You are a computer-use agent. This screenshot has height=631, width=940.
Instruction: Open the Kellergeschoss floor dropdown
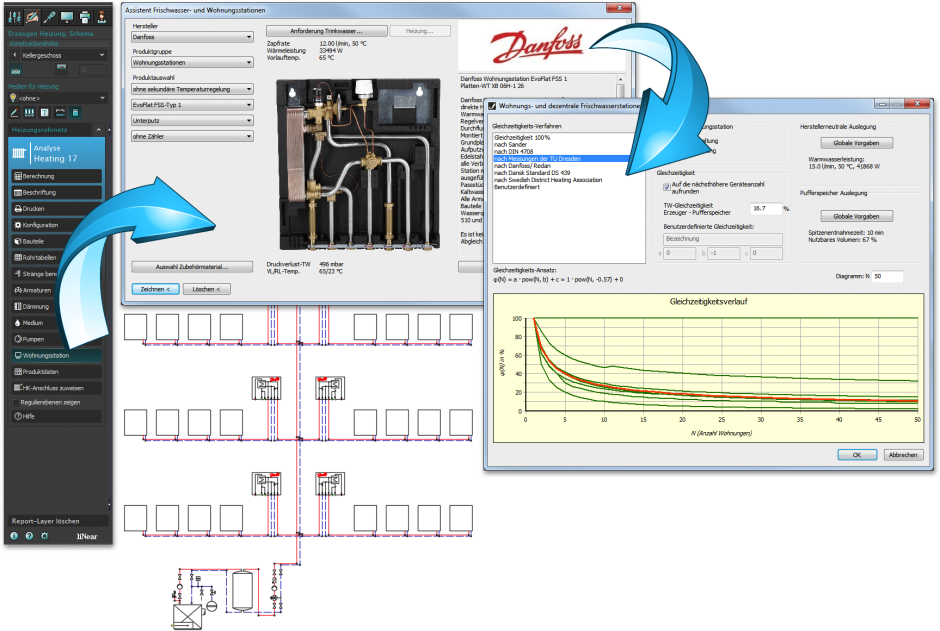pos(63,55)
